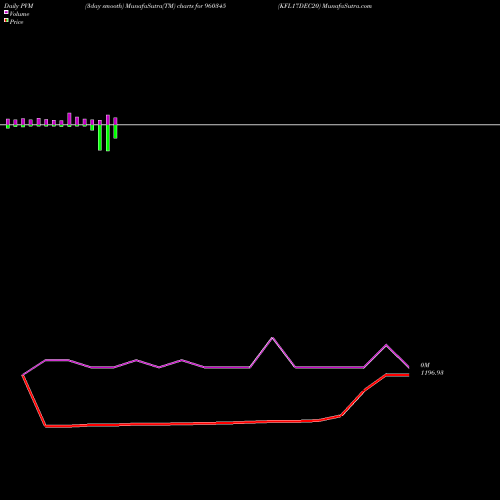Select the 'Price' legend label

click(16, 22)
